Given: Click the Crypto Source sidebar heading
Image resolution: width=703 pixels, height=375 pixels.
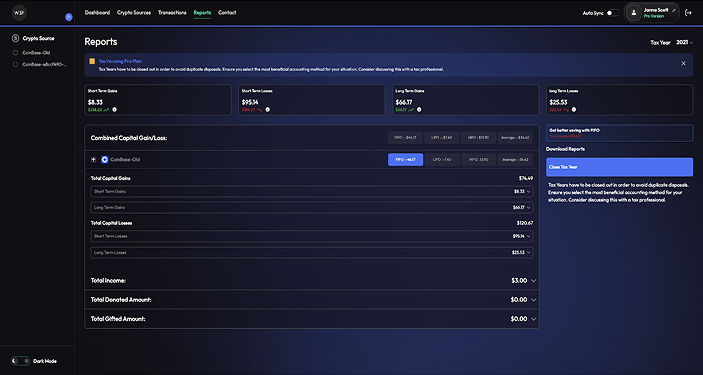Looking at the screenshot, I should (39, 38).
